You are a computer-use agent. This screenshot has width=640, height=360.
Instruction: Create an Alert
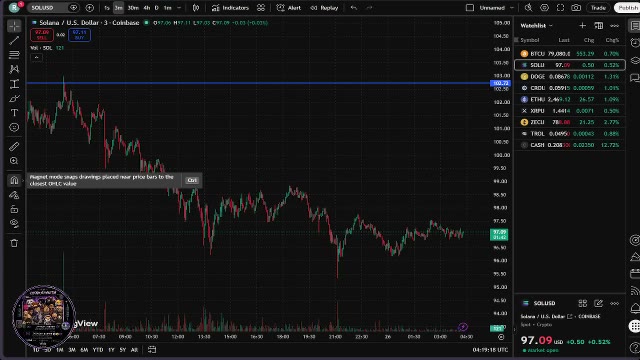[289, 8]
